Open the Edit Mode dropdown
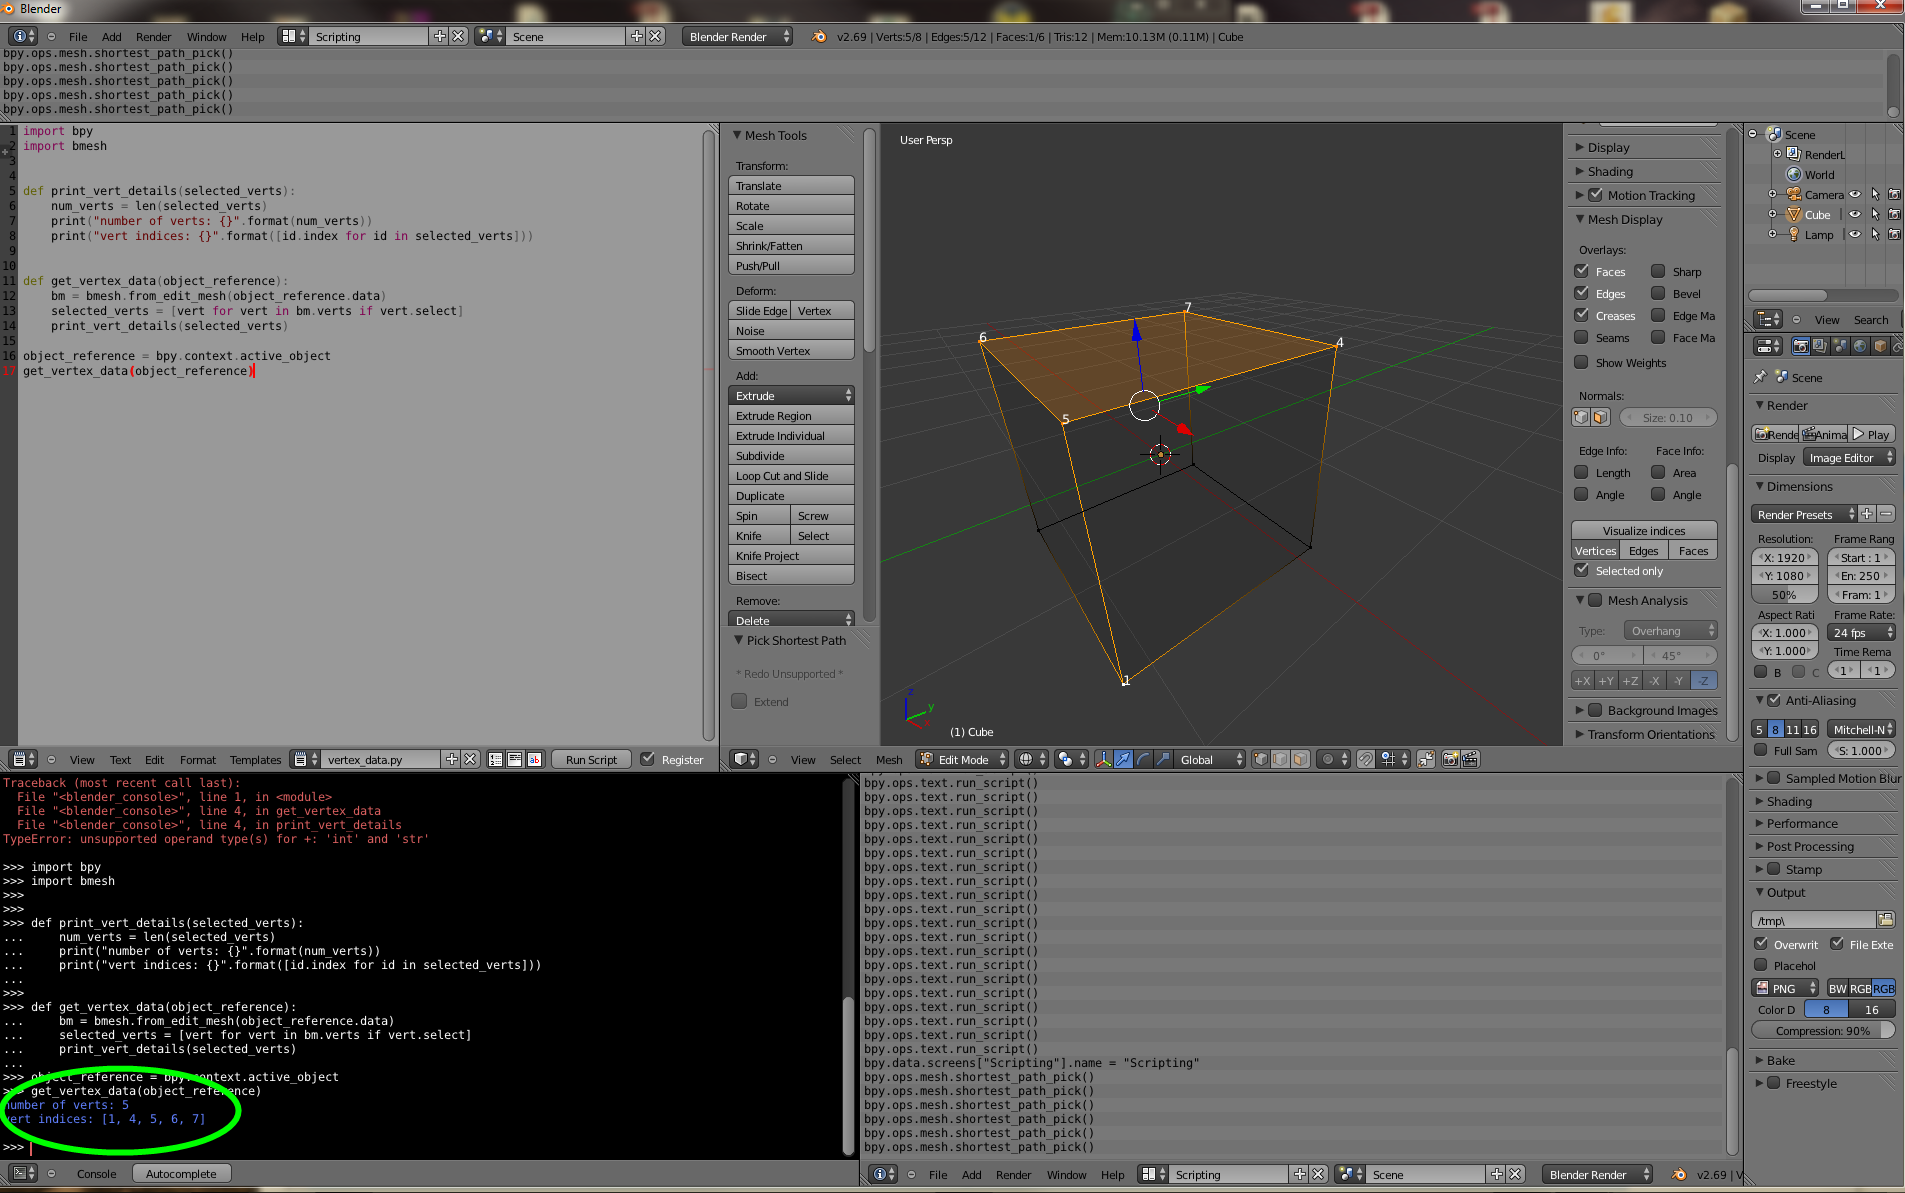 (x=963, y=760)
